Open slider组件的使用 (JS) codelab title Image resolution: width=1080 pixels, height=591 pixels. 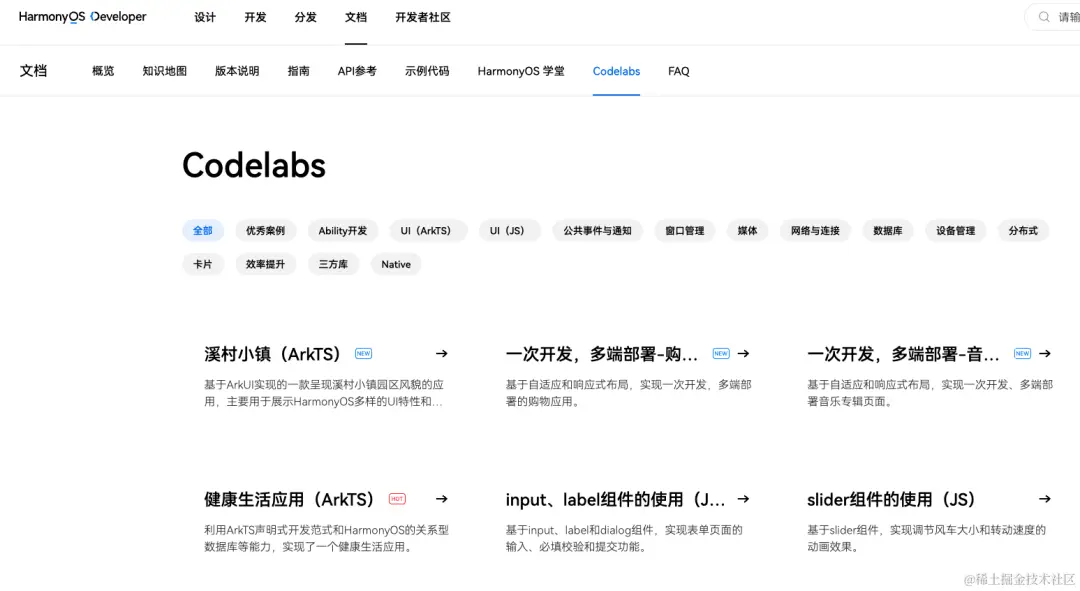(x=891, y=499)
